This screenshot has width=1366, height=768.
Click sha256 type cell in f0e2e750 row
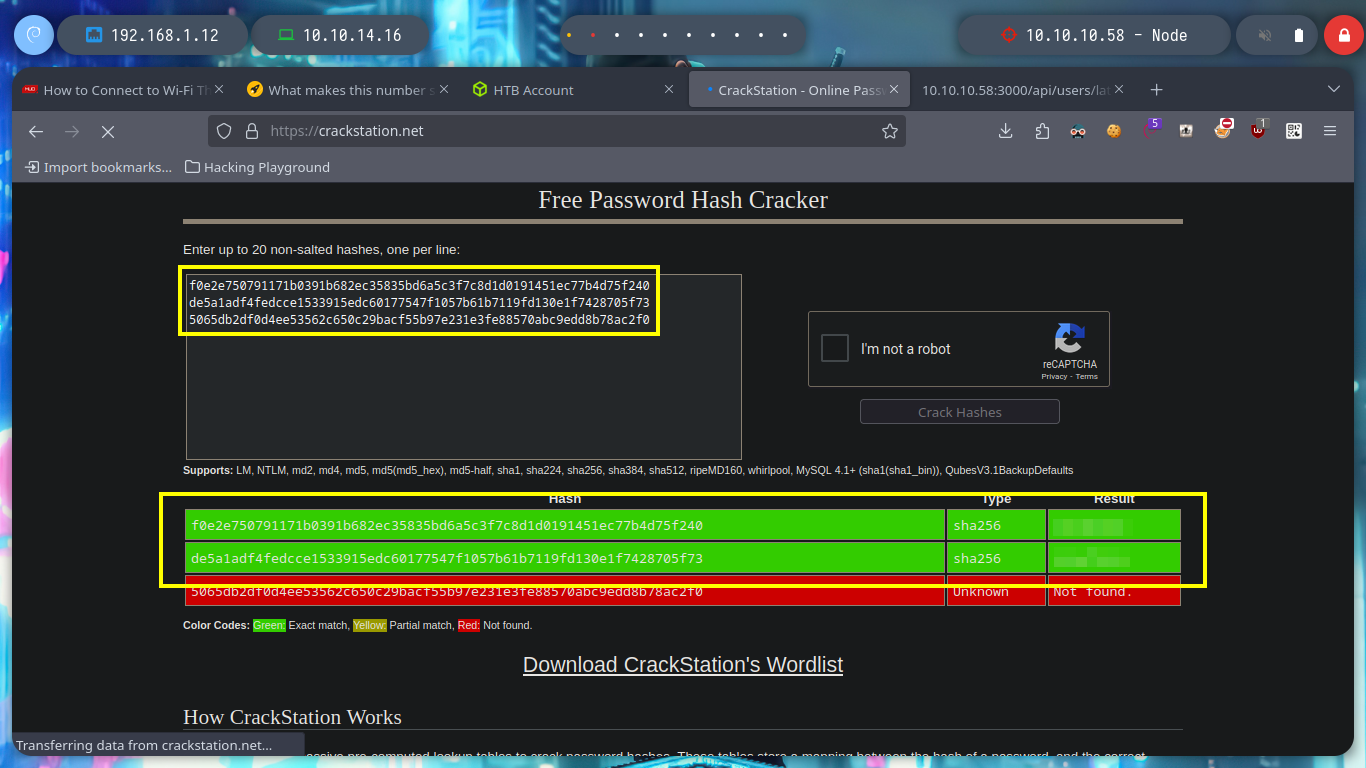tap(996, 525)
